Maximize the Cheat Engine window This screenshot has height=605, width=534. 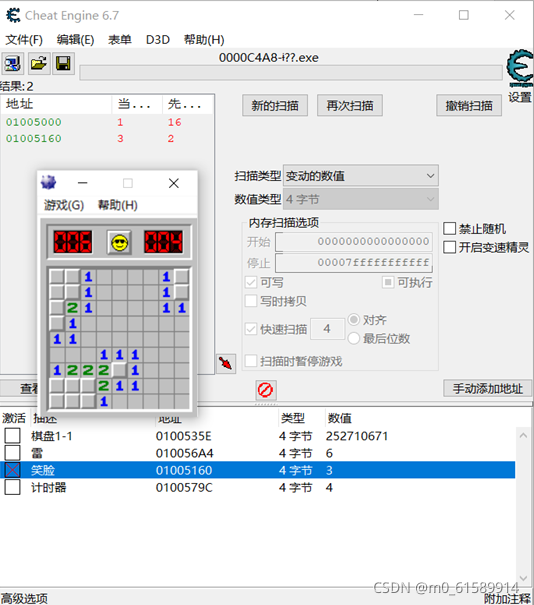tap(464, 15)
